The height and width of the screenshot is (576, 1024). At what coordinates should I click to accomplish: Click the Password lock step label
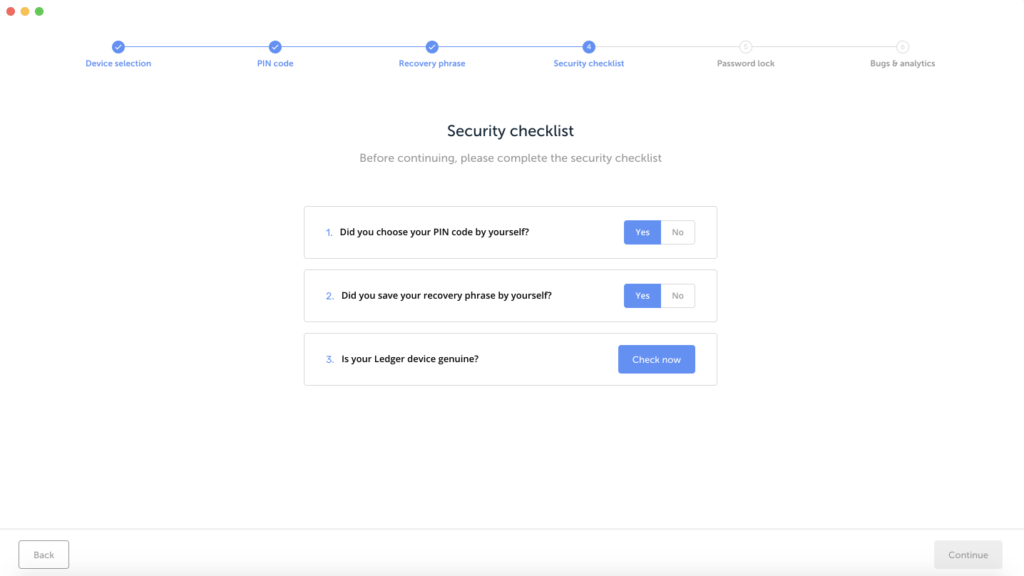[745, 63]
